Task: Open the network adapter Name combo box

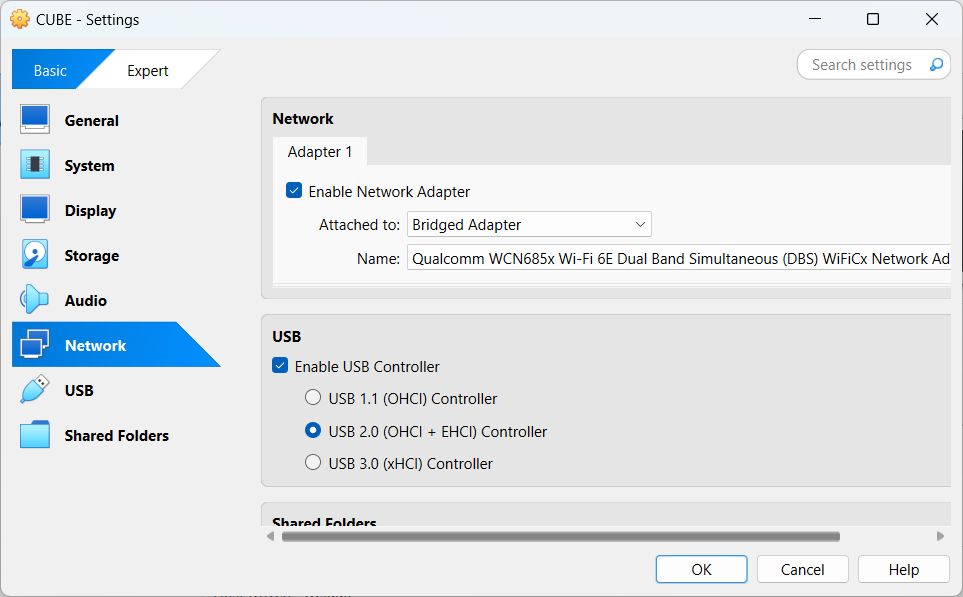Action: pos(680,259)
